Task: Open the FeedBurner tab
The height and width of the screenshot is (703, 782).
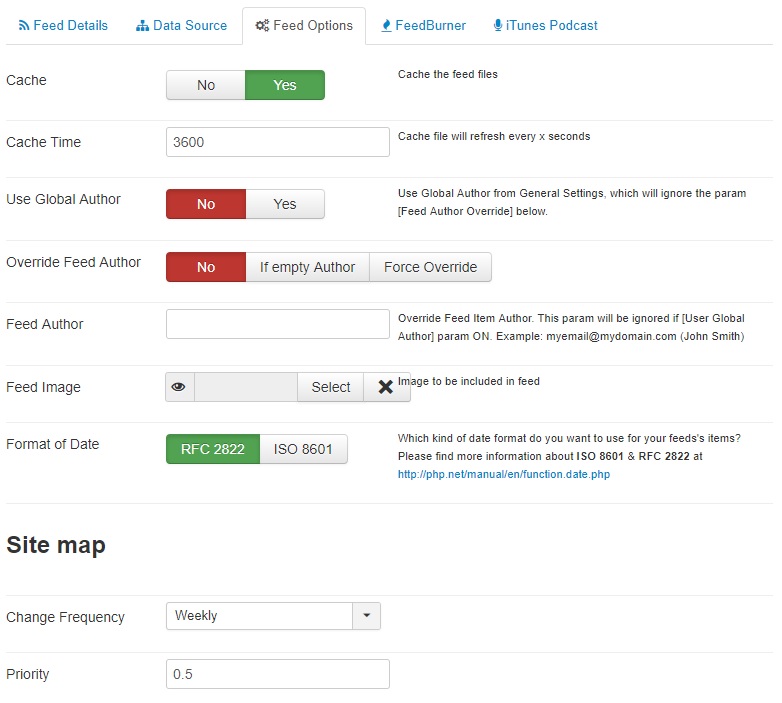Action: click(x=423, y=25)
